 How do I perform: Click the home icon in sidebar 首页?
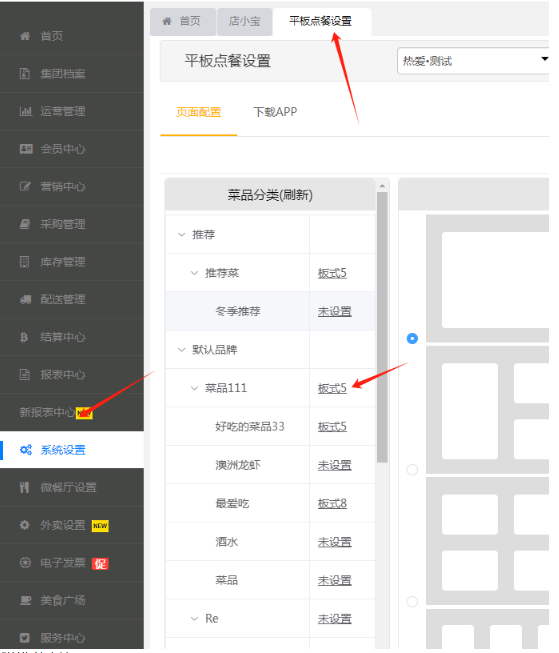pos(25,36)
